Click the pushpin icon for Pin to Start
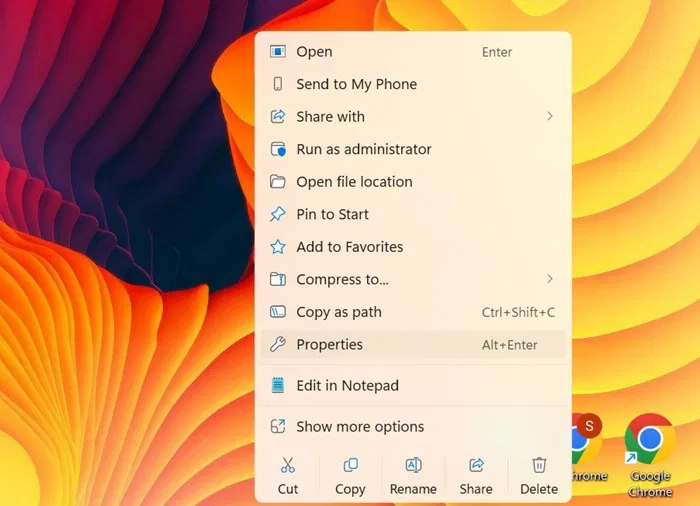This screenshot has height=506, width=700. point(278,214)
